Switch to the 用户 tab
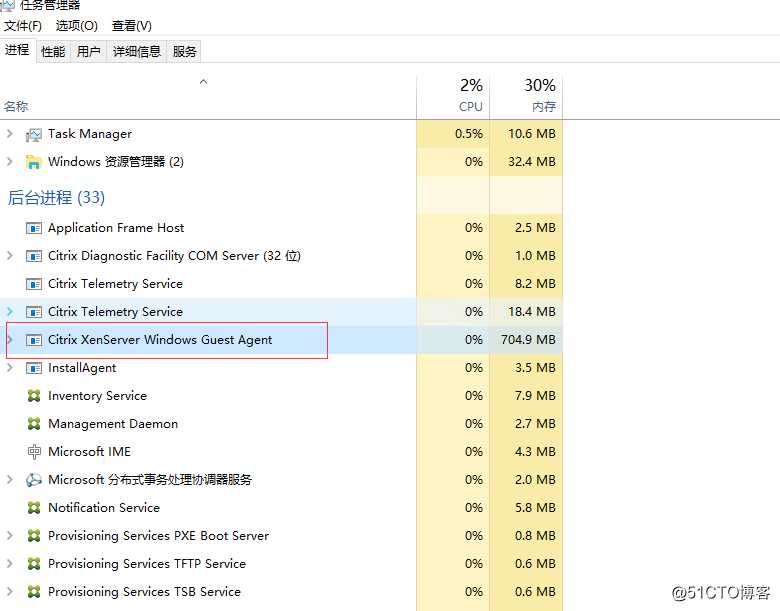Viewport: 780px width, 611px height. (89, 51)
